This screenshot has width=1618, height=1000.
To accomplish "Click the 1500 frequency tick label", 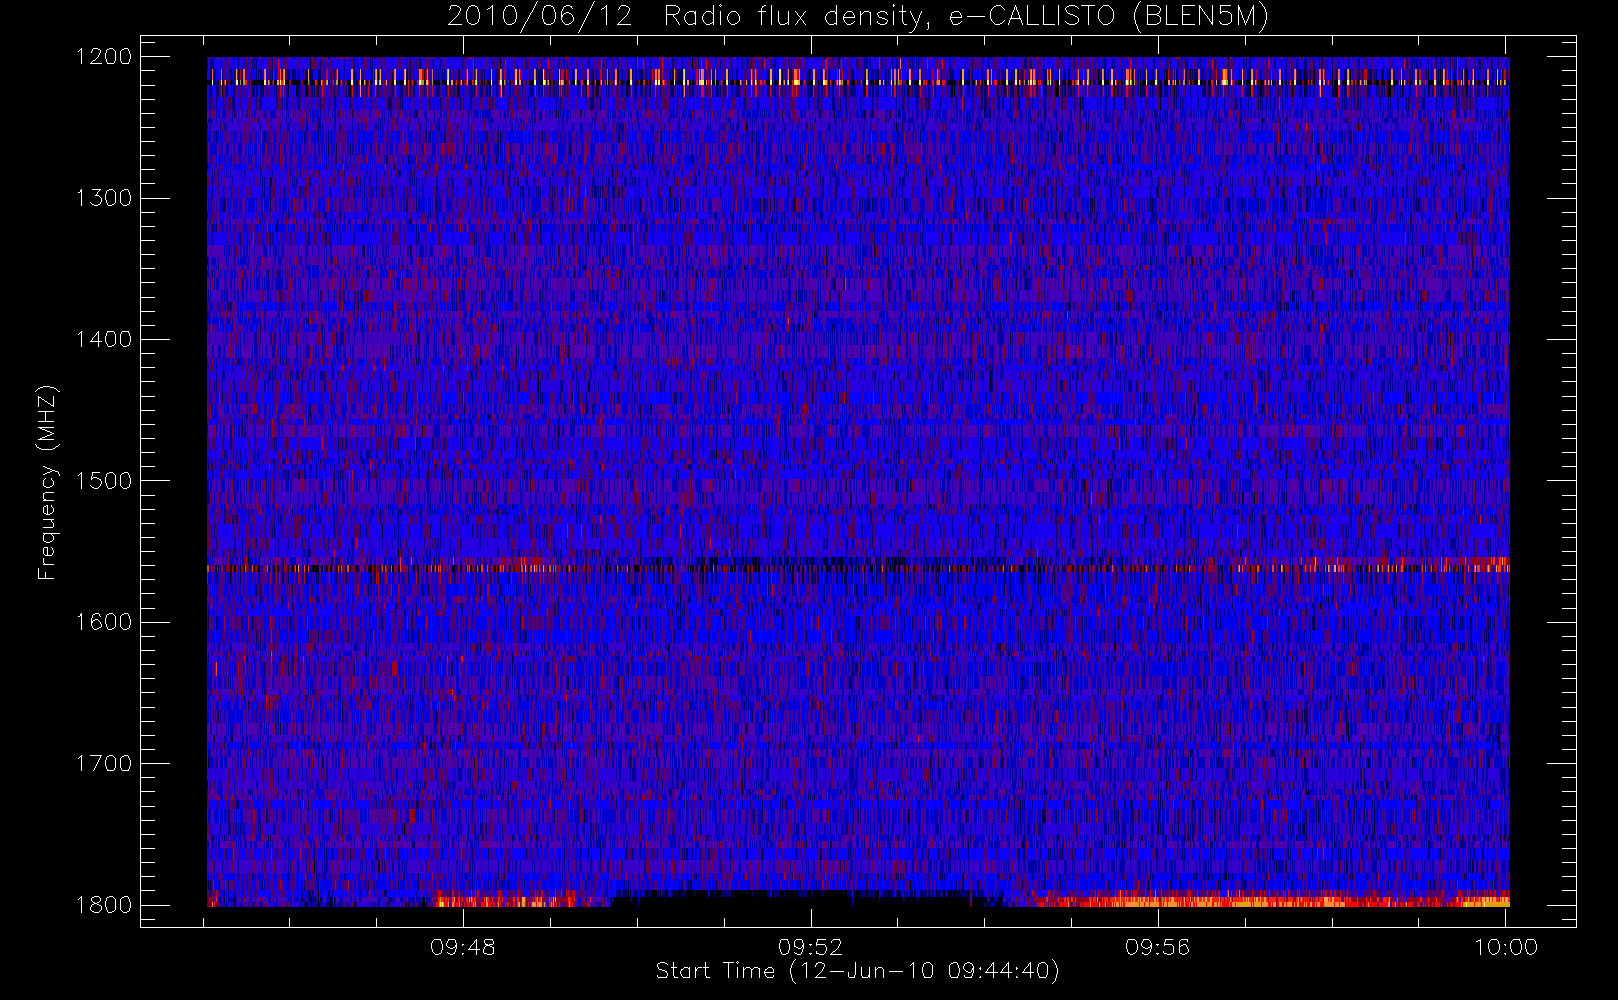I will 104,481.
